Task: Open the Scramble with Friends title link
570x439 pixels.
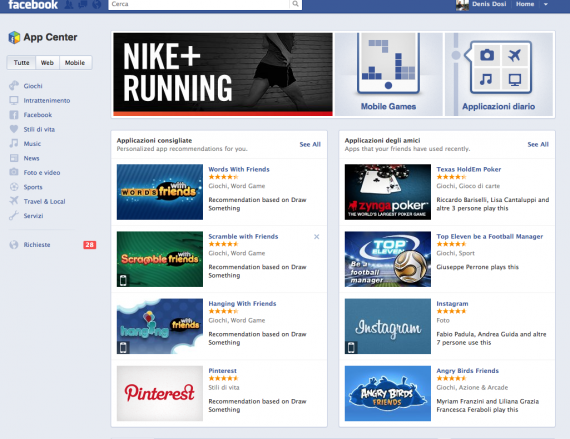Action: [243, 236]
